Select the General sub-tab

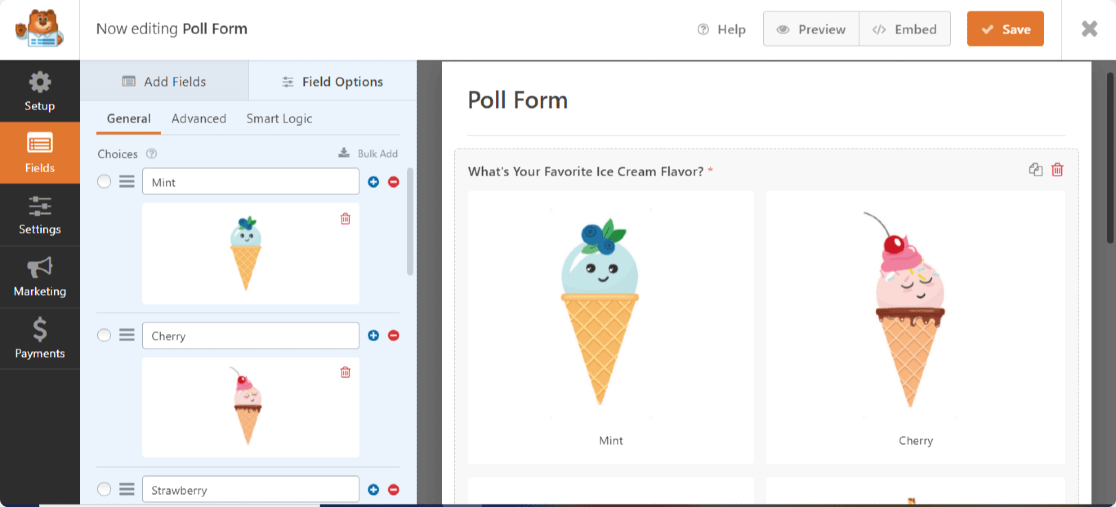129,119
